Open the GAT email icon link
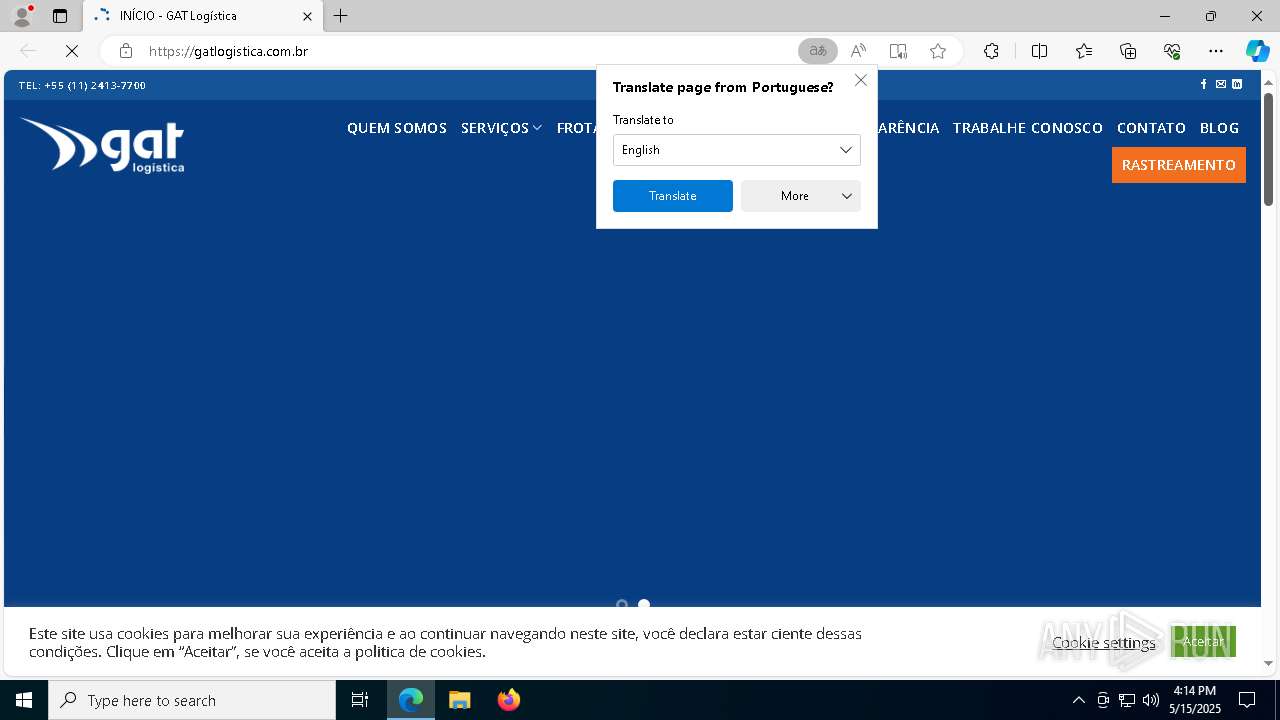Screen dimensions: 1280x720 pyautogui.click(x=1220, y=84)
